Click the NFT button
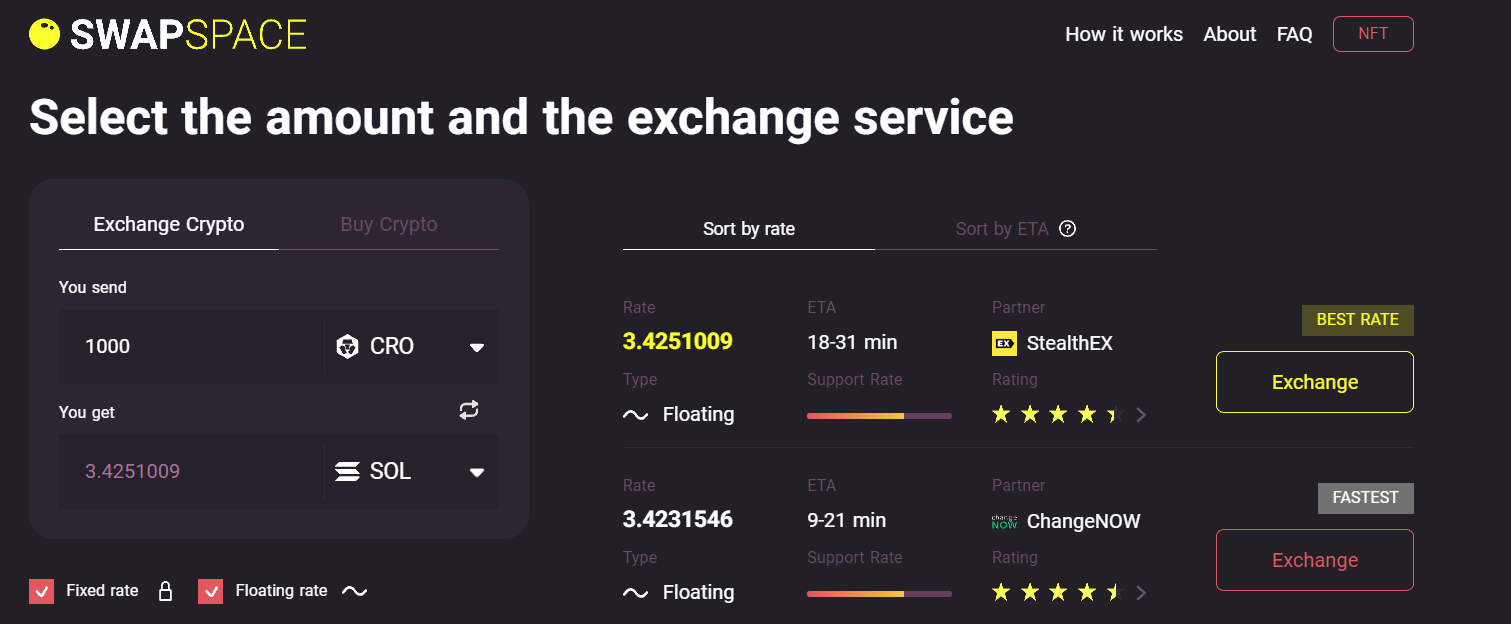 [1373, 34]
